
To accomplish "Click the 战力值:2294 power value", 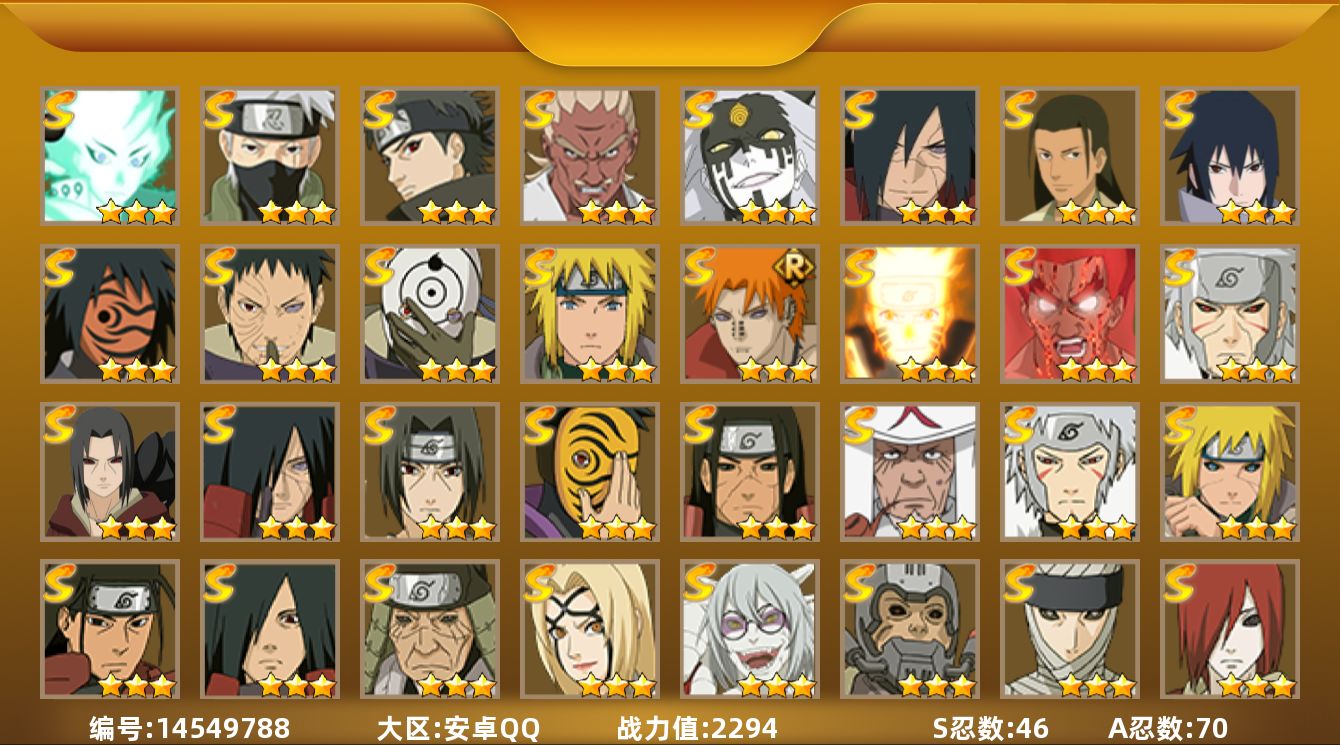I will 697,728.
